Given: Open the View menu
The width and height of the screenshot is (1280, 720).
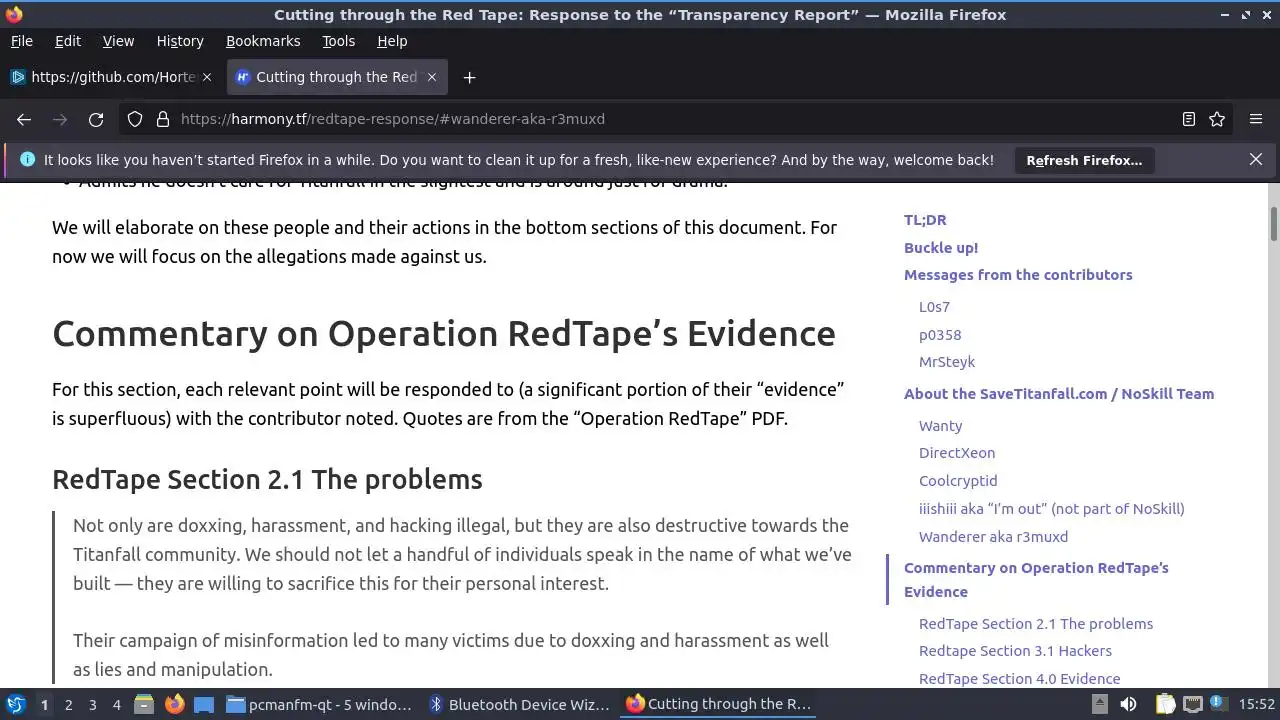Looking at the screenshot, I should 118,41.
